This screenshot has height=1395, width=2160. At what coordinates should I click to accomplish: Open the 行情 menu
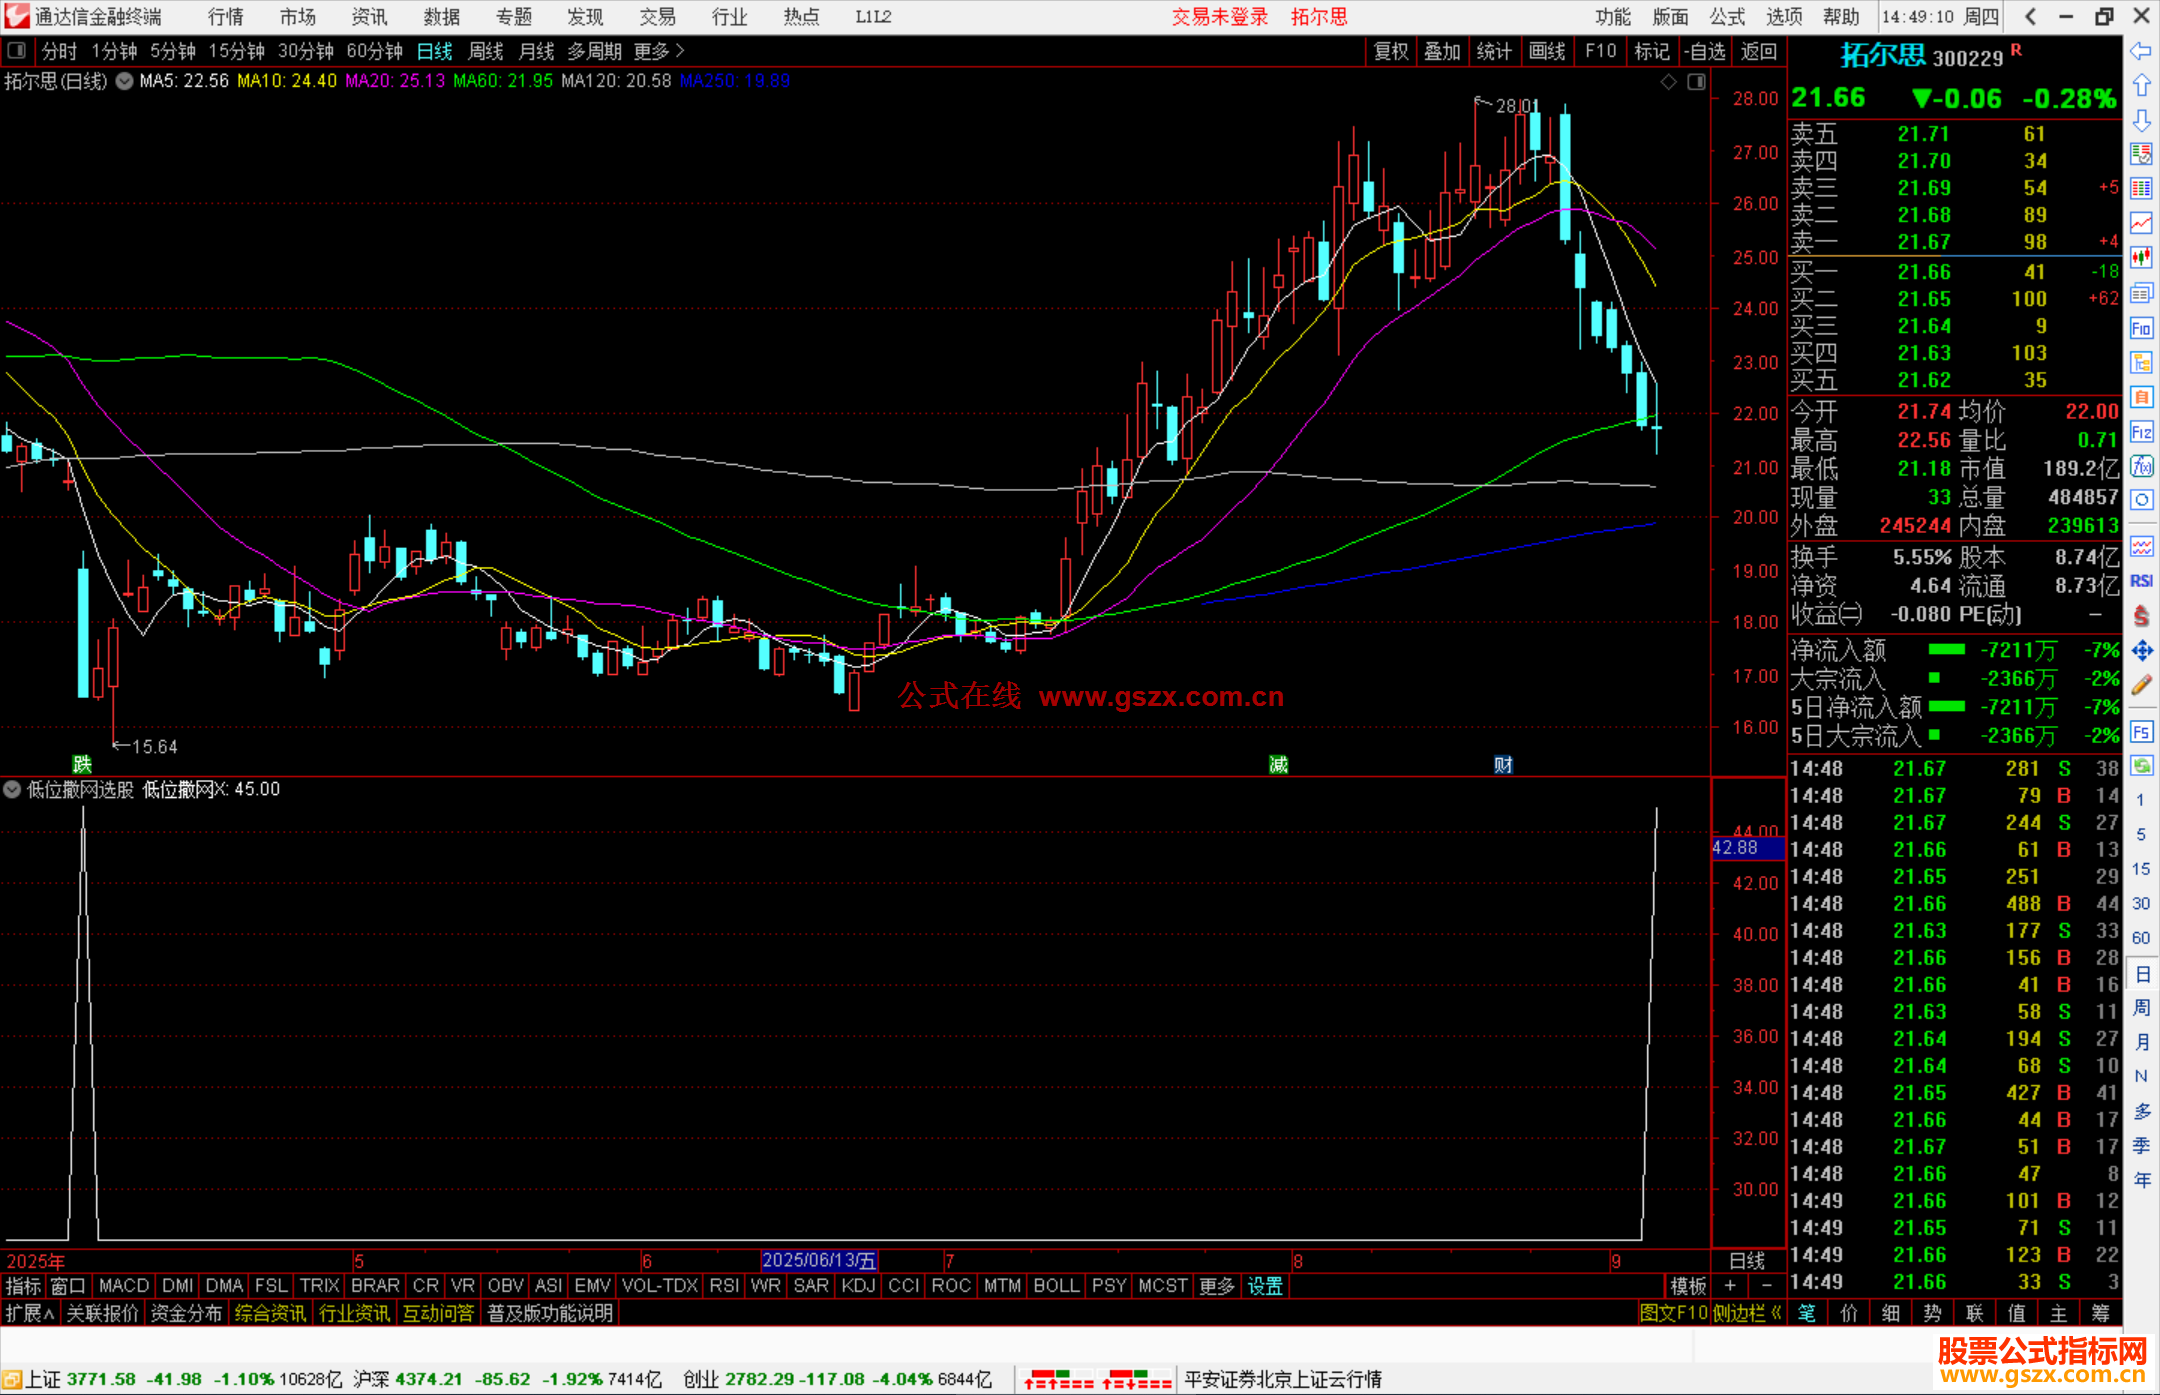click(225, 16)
